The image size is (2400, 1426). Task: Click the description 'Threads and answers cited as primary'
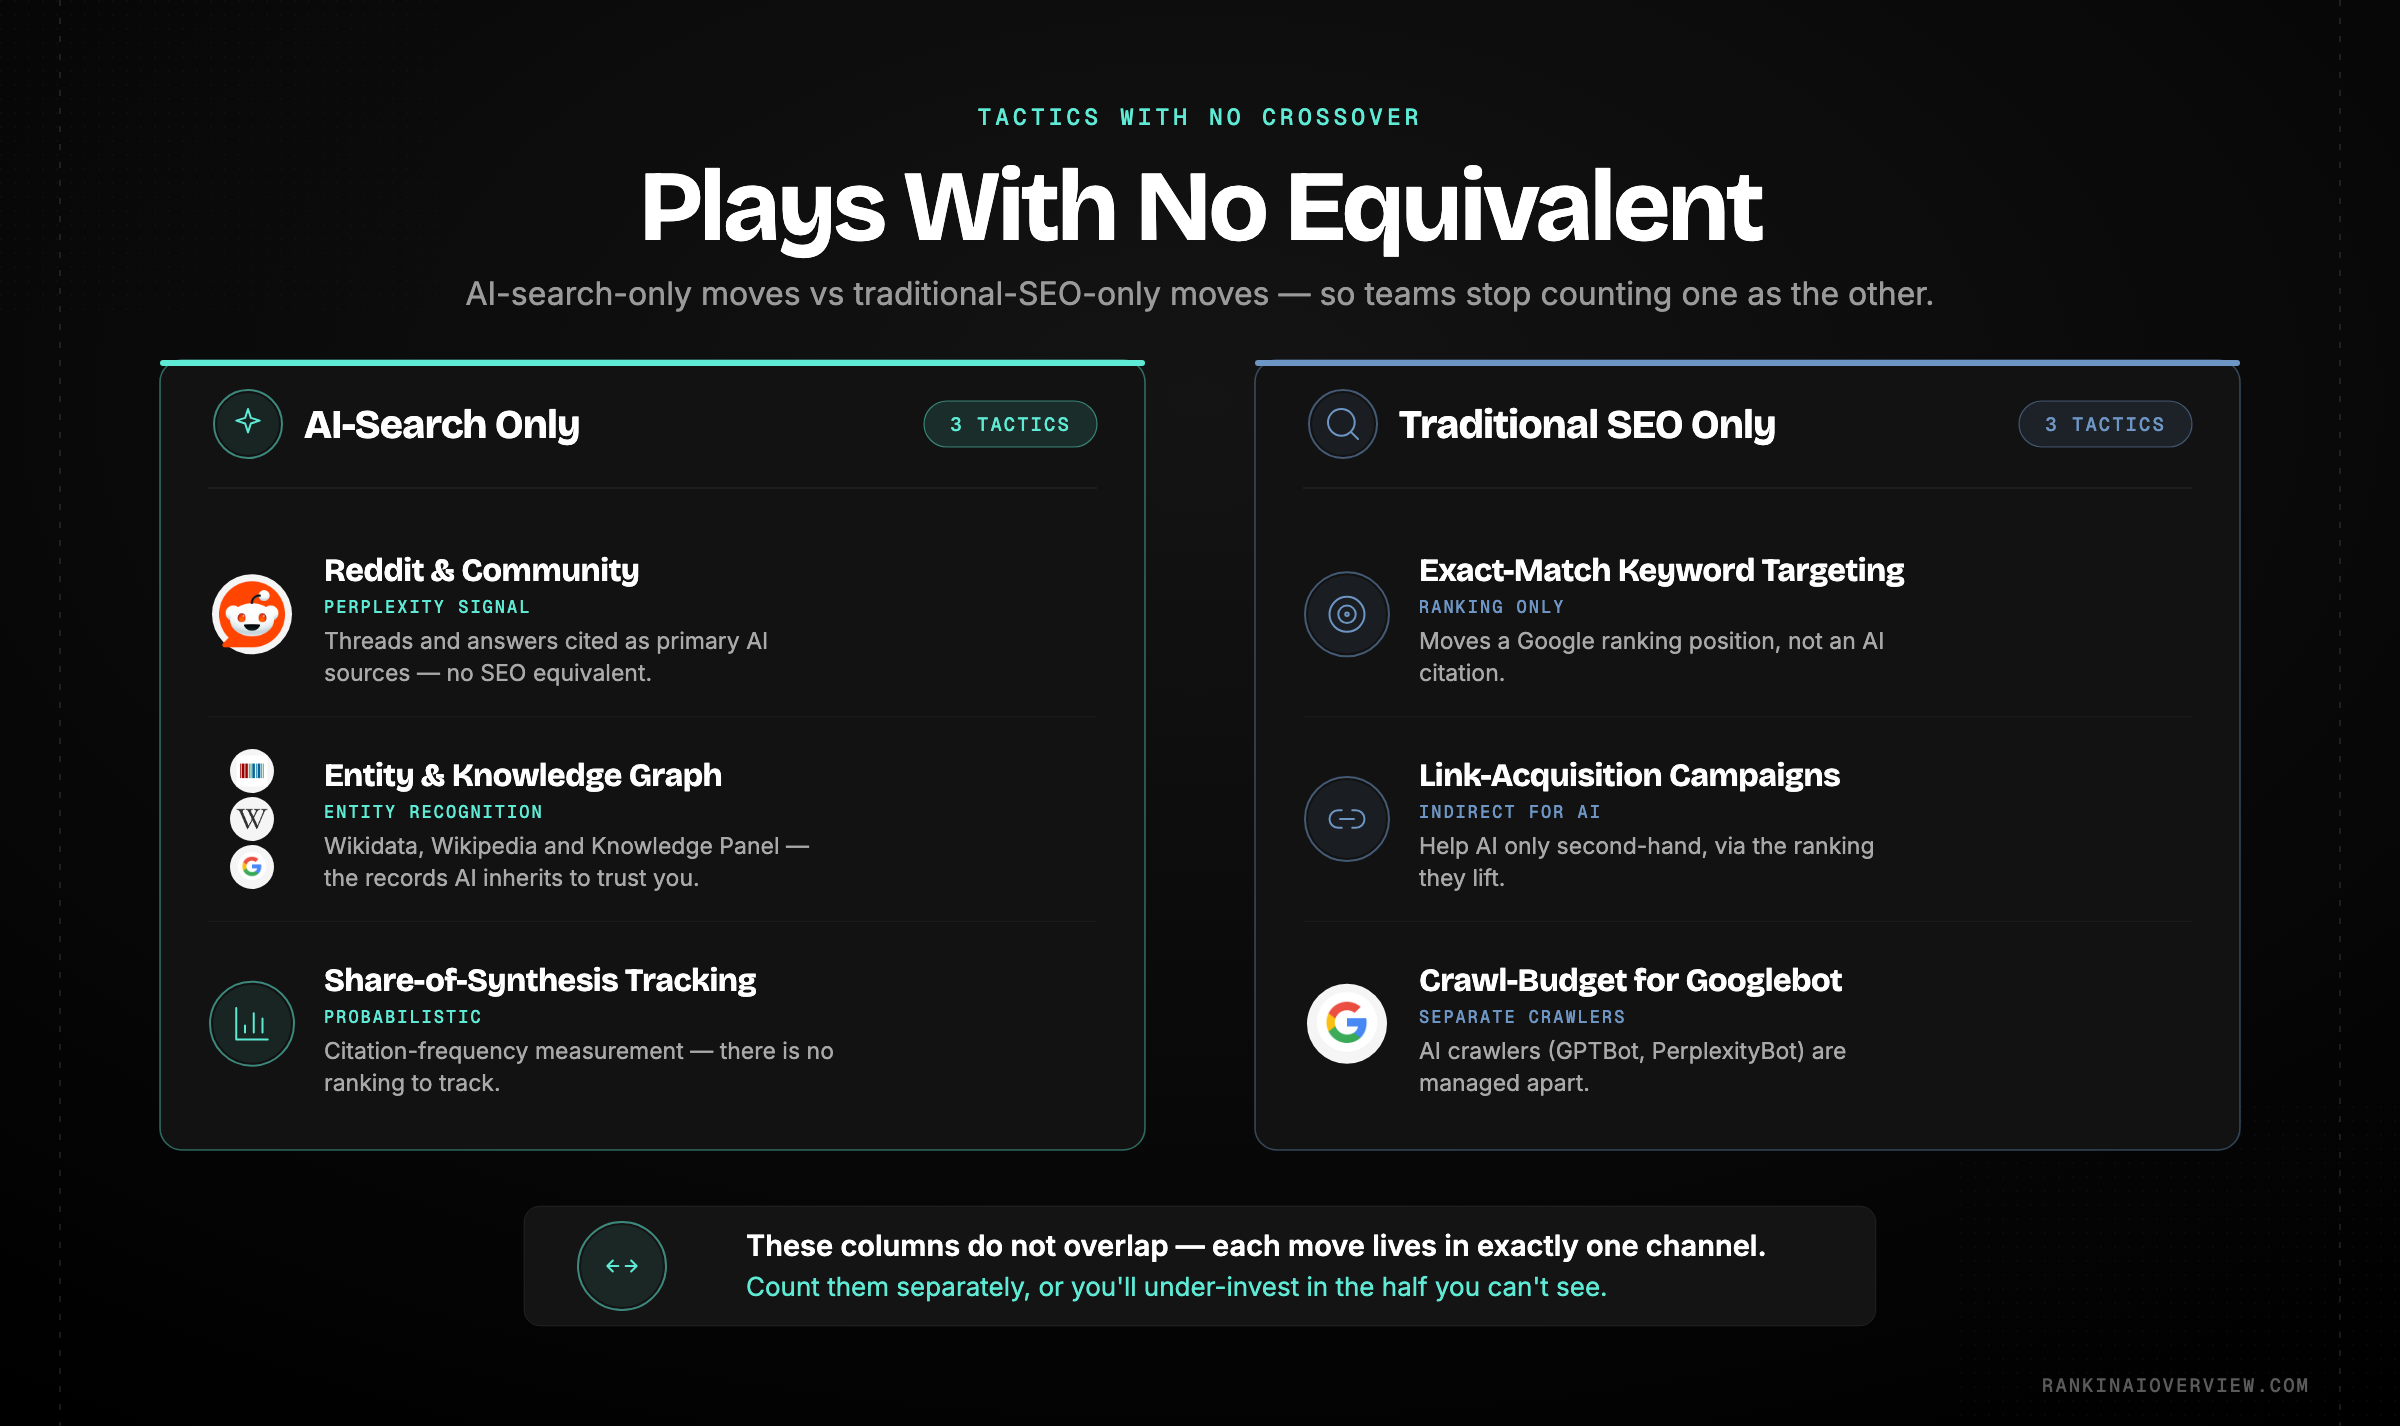pyautogui.click(x=546, y=657)
